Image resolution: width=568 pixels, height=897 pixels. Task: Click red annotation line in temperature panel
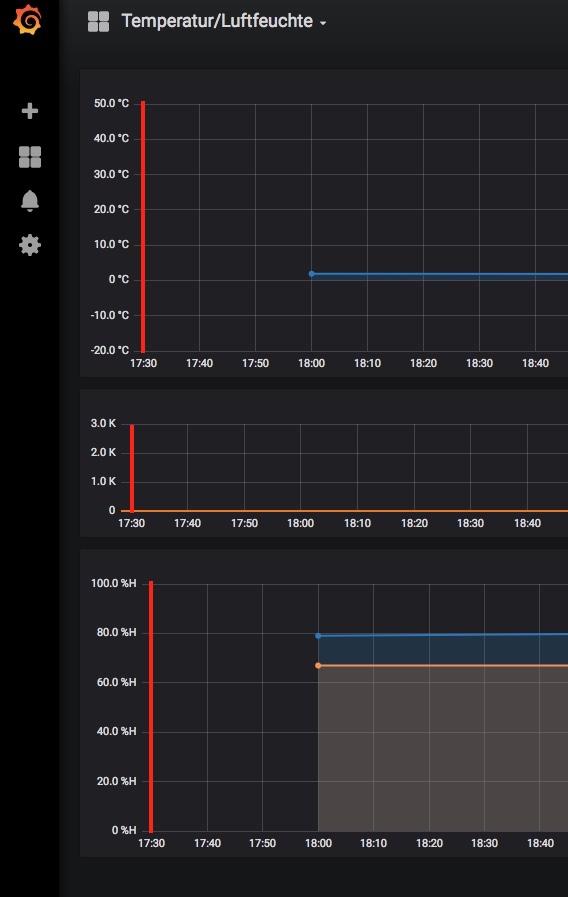[x=143, y=227]
